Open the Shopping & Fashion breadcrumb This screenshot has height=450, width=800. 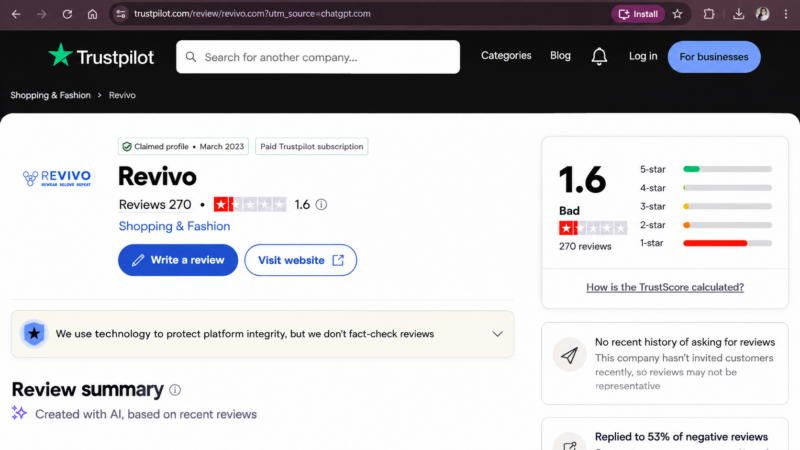[51, 95]
